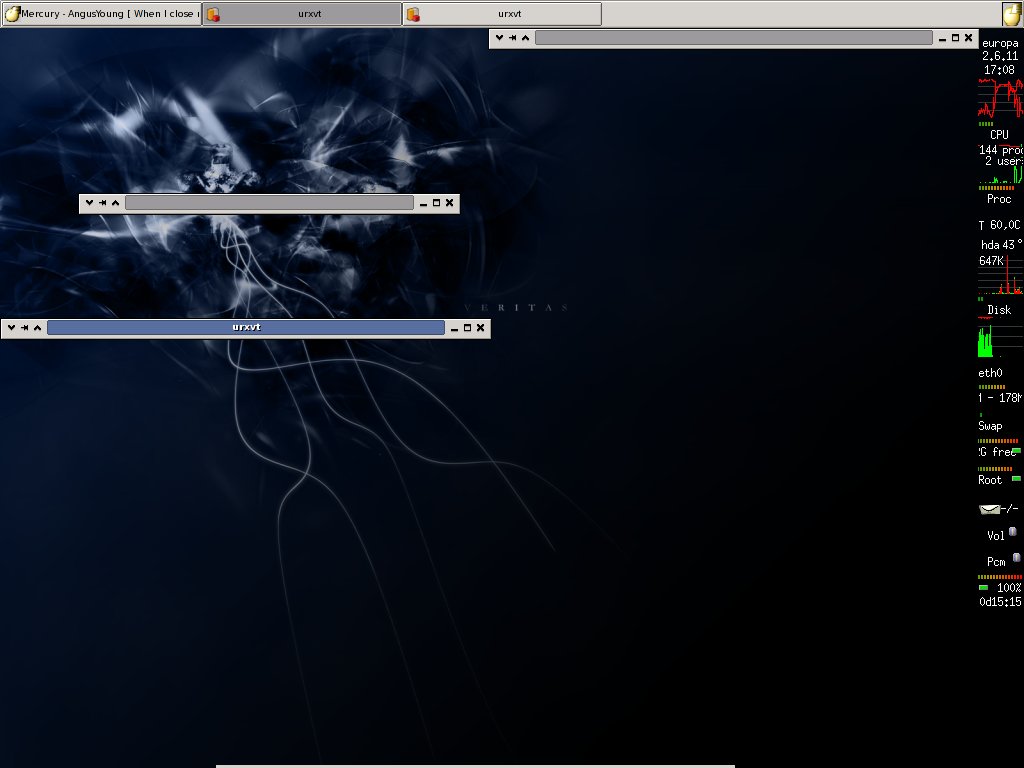Click the Mercury icon in the taskbar
This screenshot has height=768, width=1024.
coord(12,14)
